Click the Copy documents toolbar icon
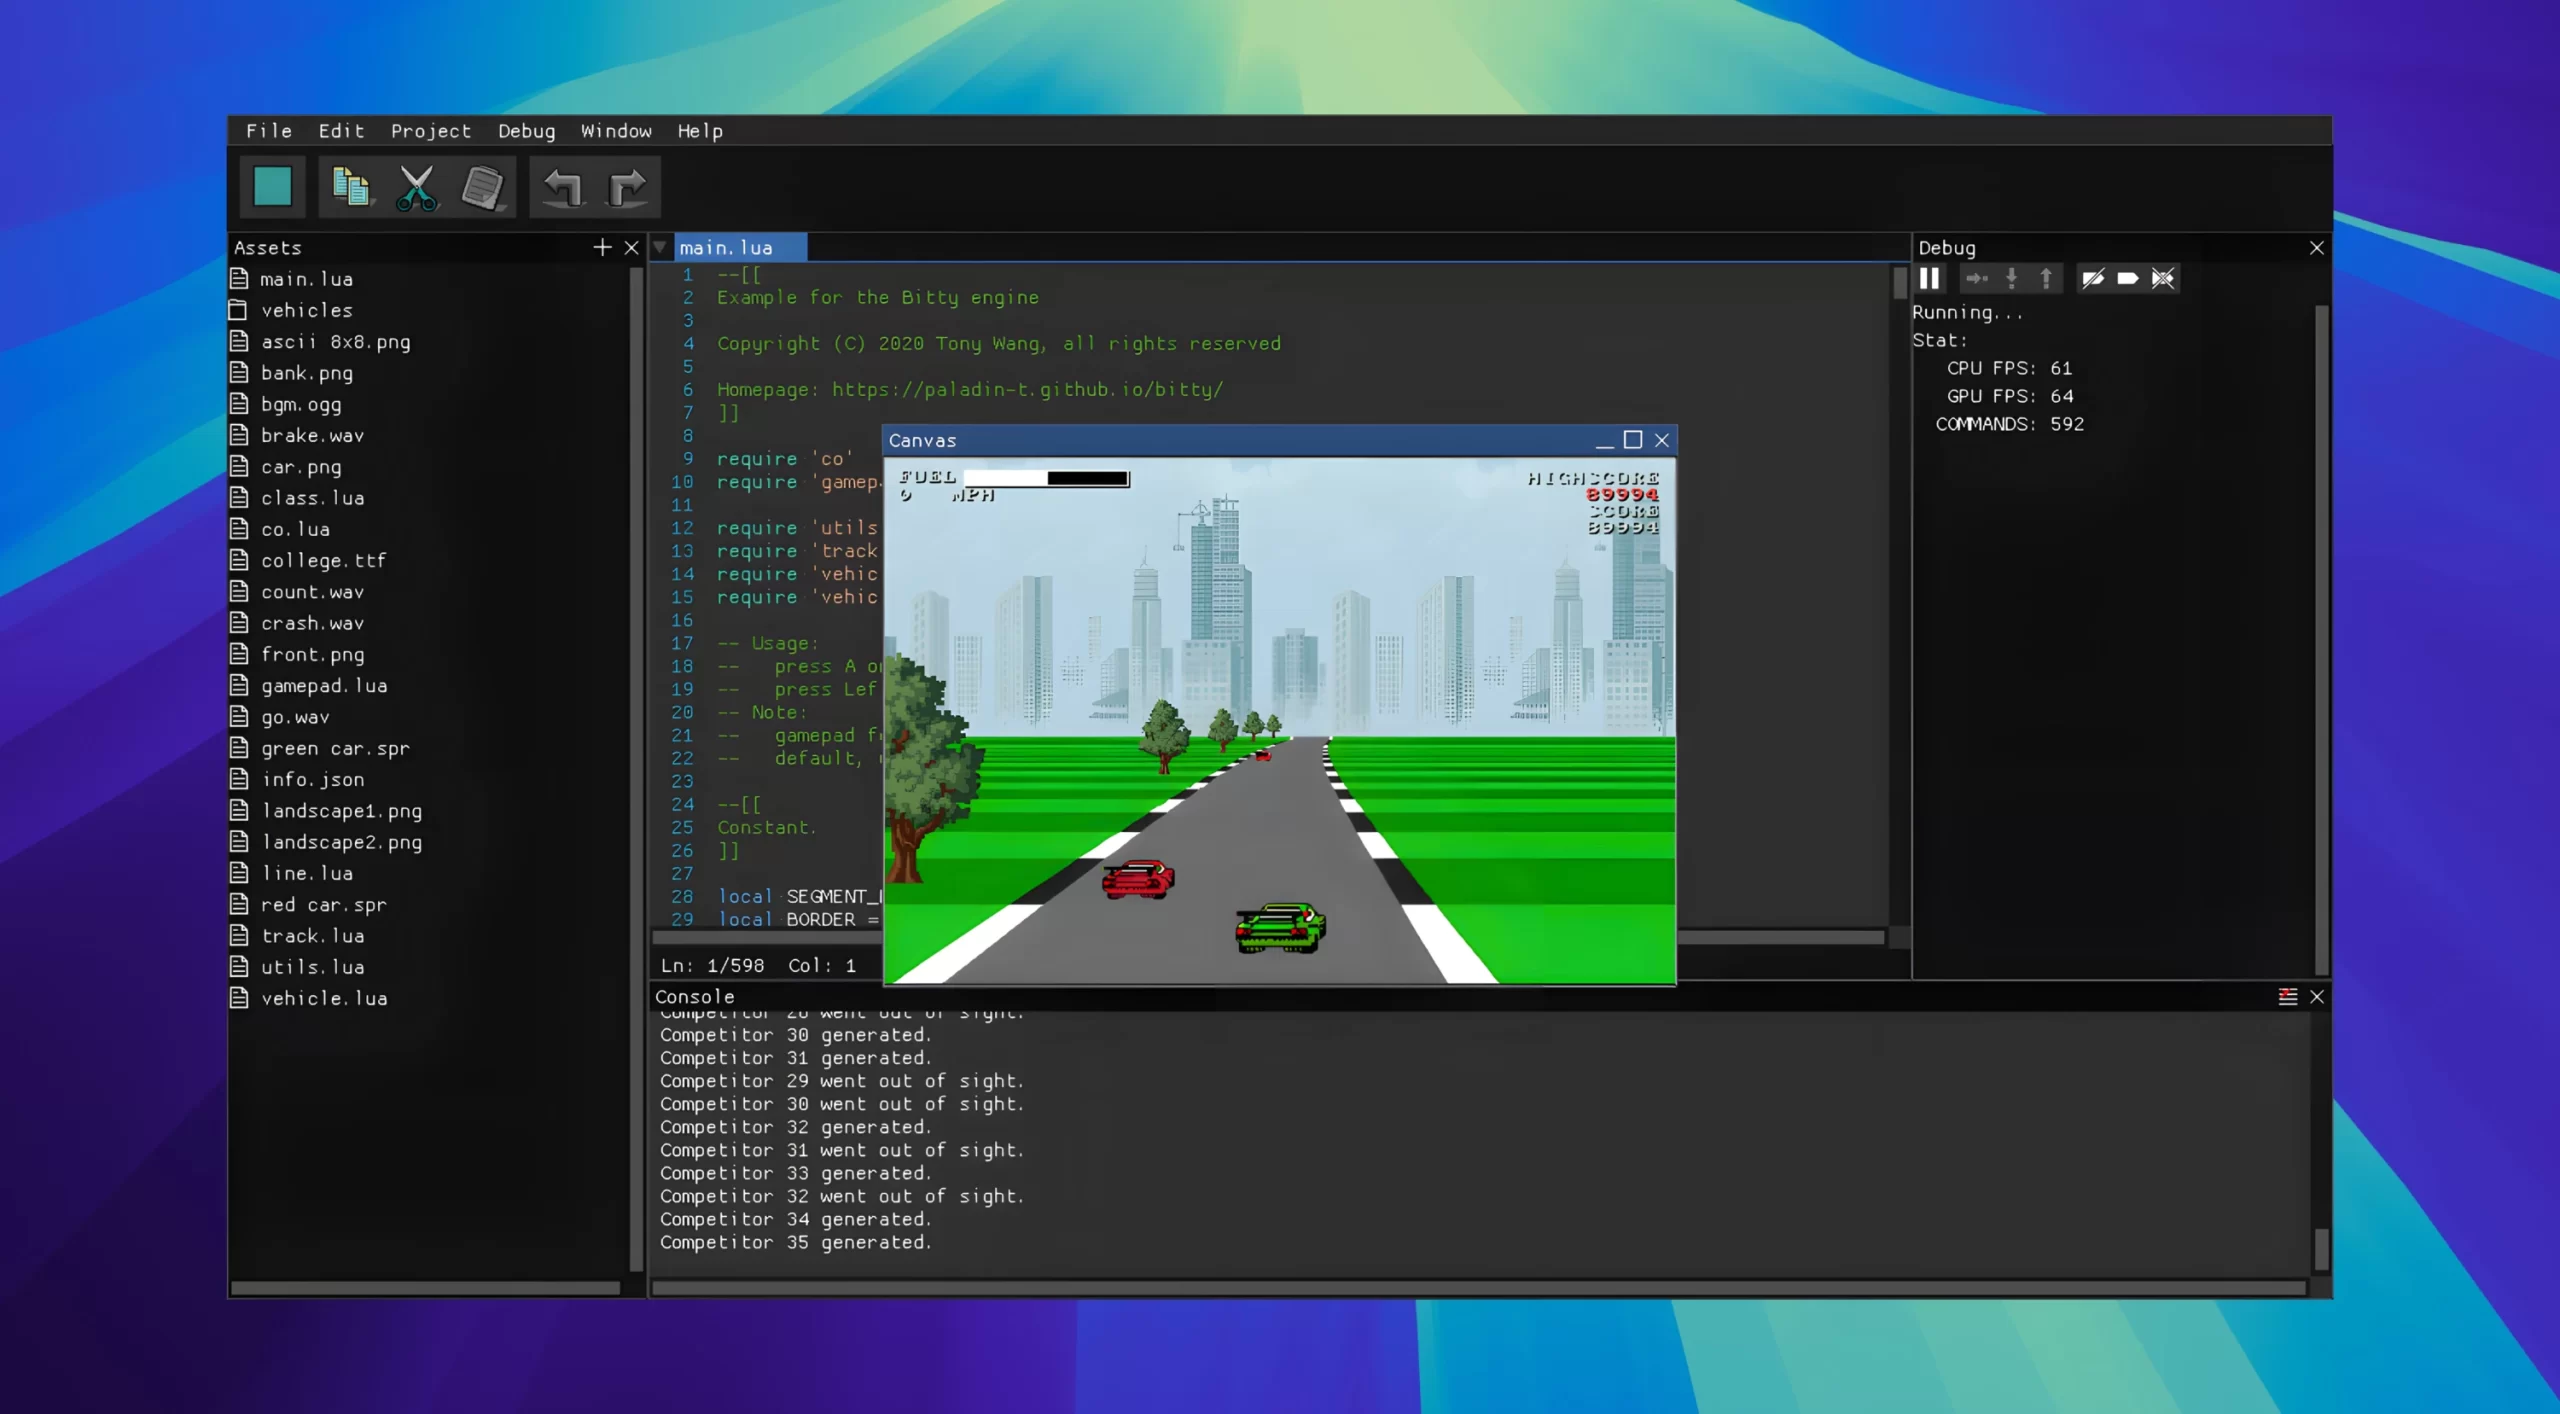The width and height of the screenshot is (2560, 1414). pos(350,186)
